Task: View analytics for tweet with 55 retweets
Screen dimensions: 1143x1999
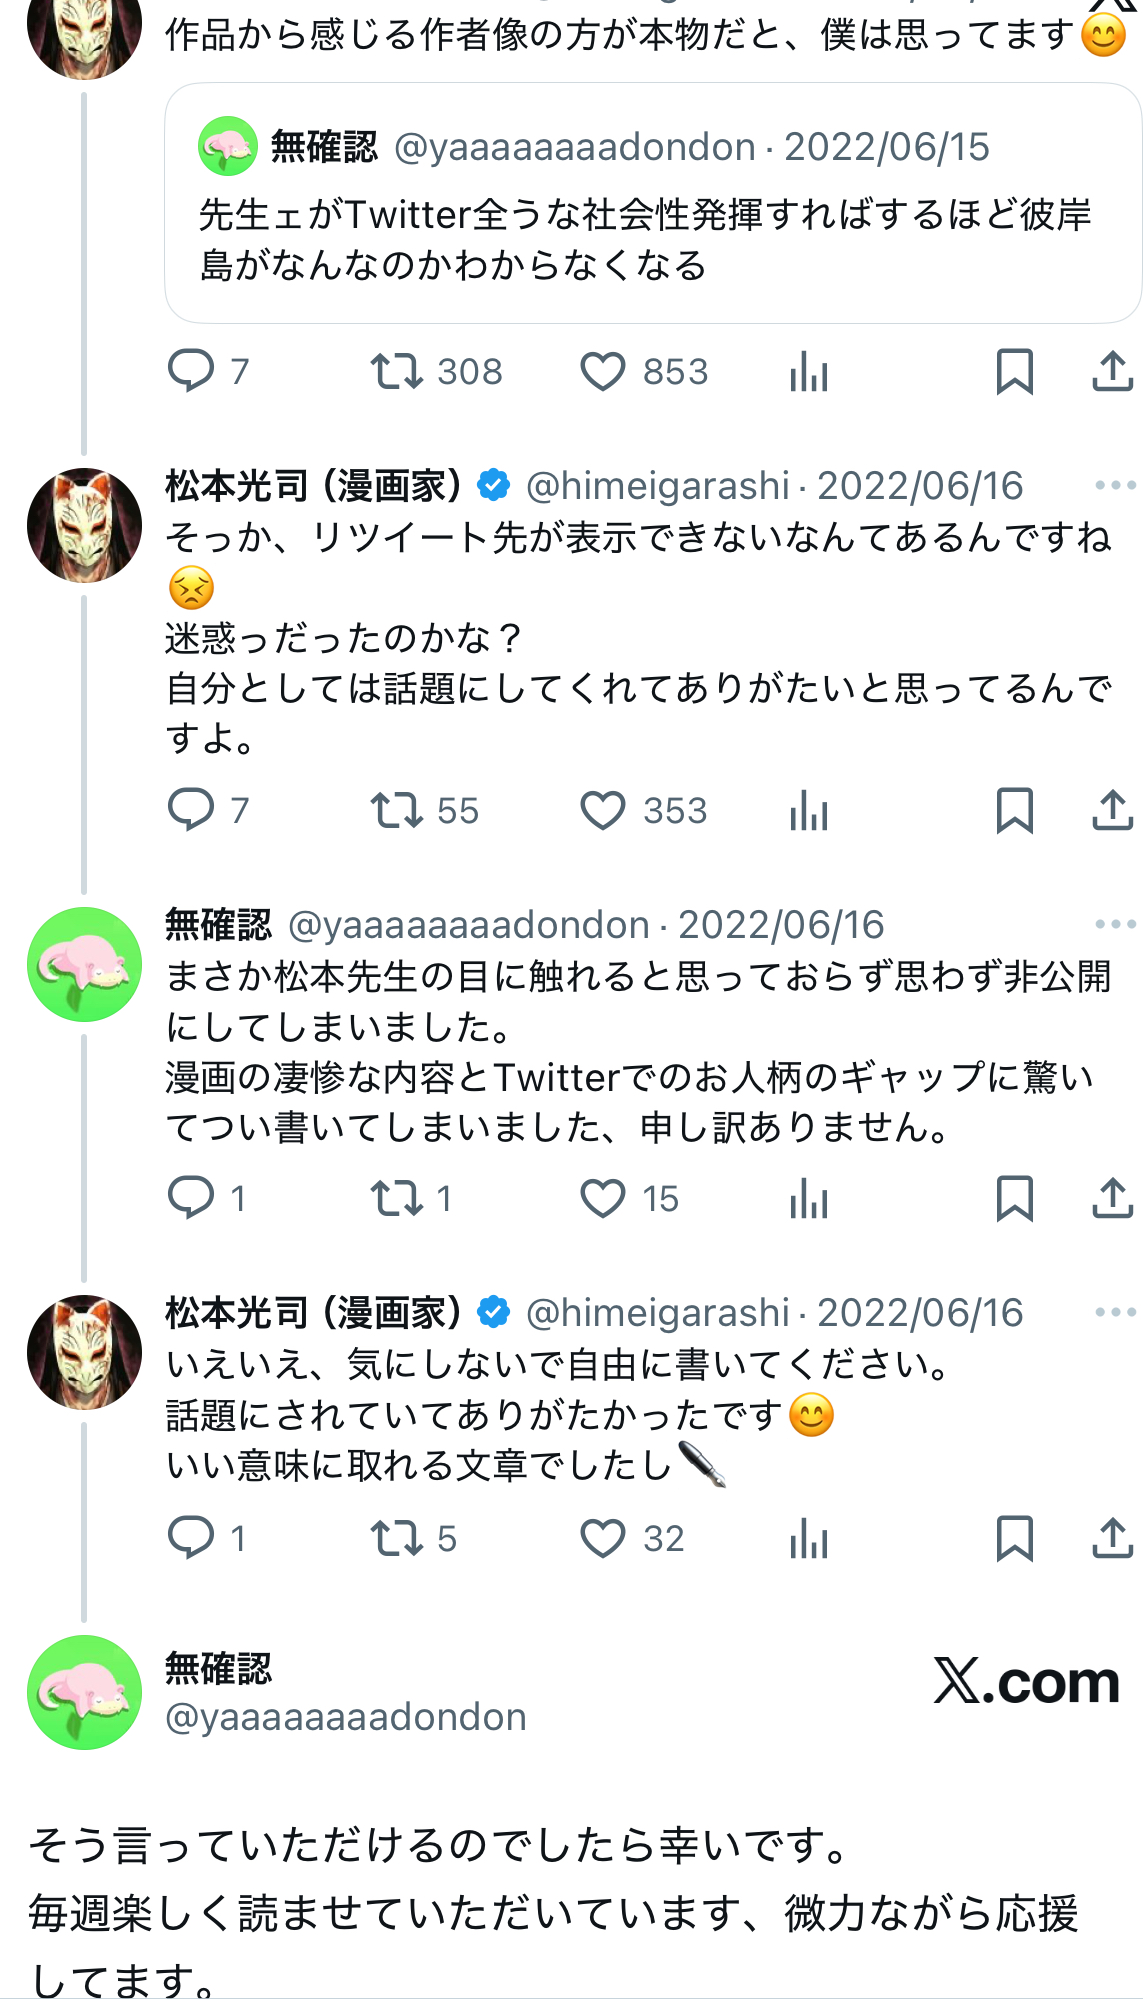Action: [x=808, y=810]
